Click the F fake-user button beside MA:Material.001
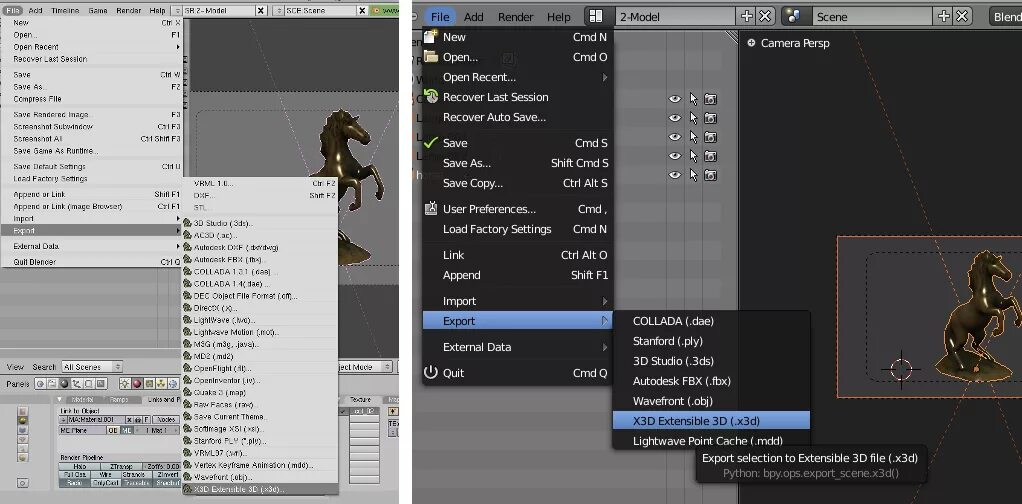The height and width of the screenshot is (504, 1022). pyautogui.click(x=147, y=420)
